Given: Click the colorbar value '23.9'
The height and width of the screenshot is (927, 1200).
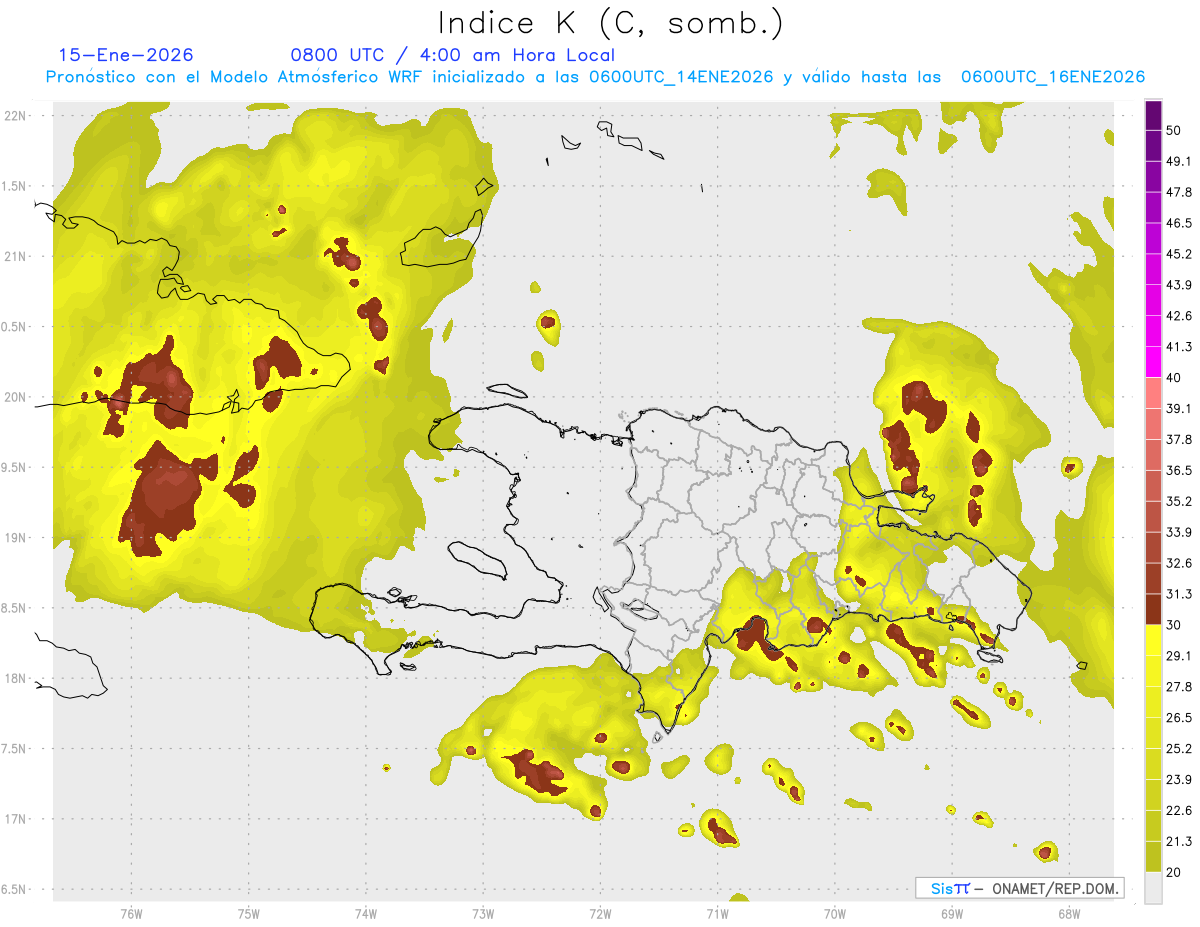Looking at the screenshot, I should [1179, 780].
